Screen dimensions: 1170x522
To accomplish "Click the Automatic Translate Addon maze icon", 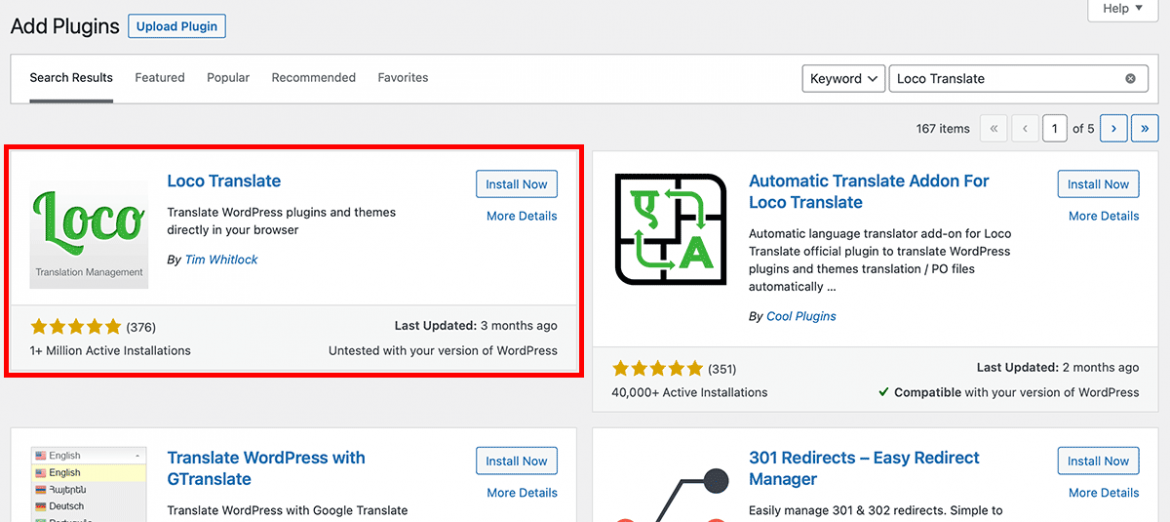I will [x=670, y=229].
